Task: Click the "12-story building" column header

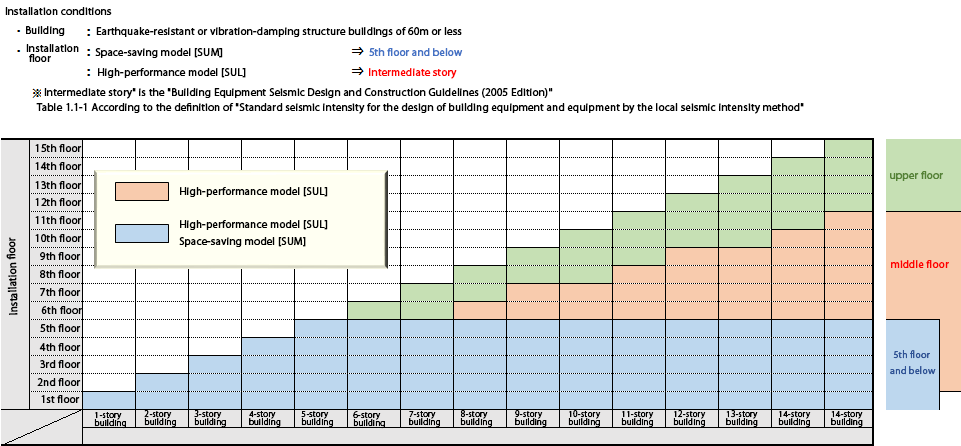Action: [x=691, y=418]
